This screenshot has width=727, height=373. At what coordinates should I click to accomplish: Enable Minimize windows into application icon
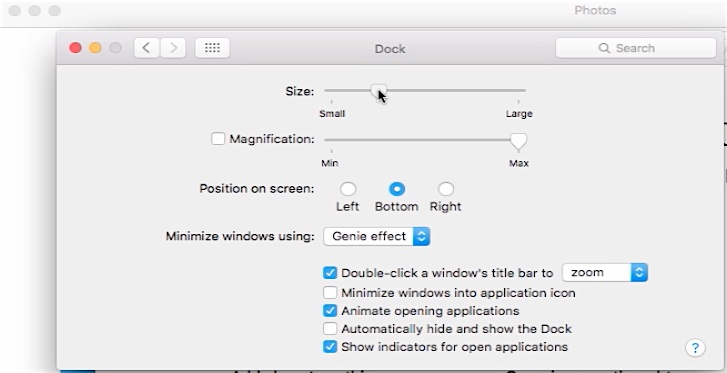(330, 293)
